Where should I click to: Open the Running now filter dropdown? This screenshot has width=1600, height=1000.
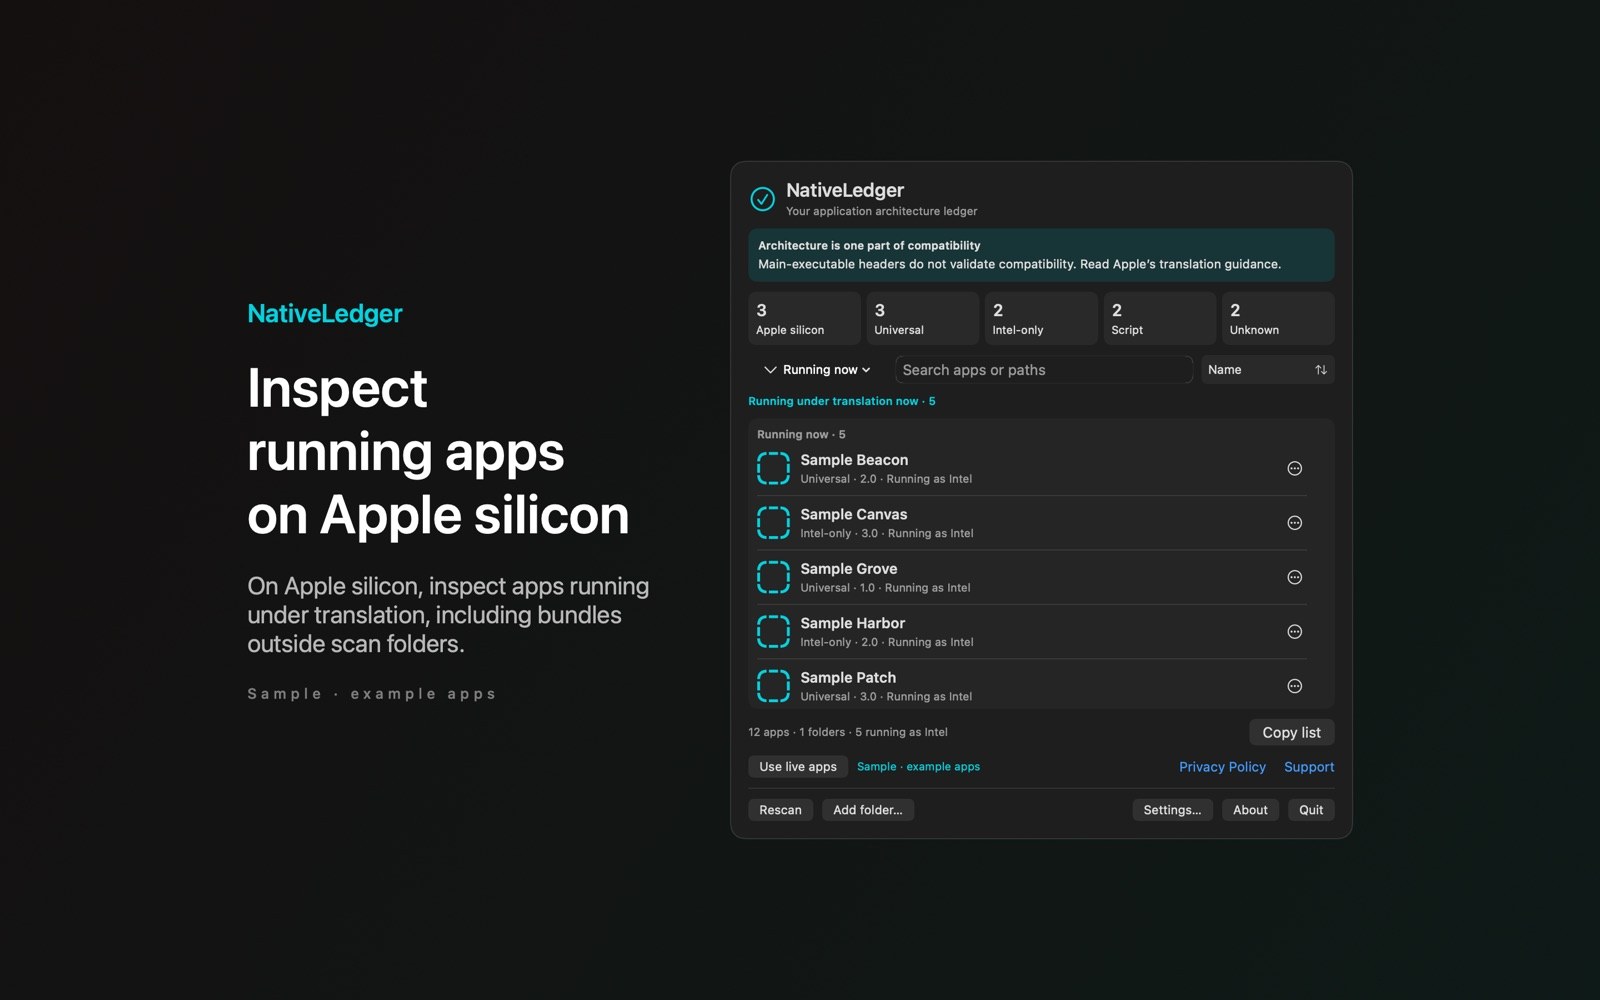click(x=817, y=370)
